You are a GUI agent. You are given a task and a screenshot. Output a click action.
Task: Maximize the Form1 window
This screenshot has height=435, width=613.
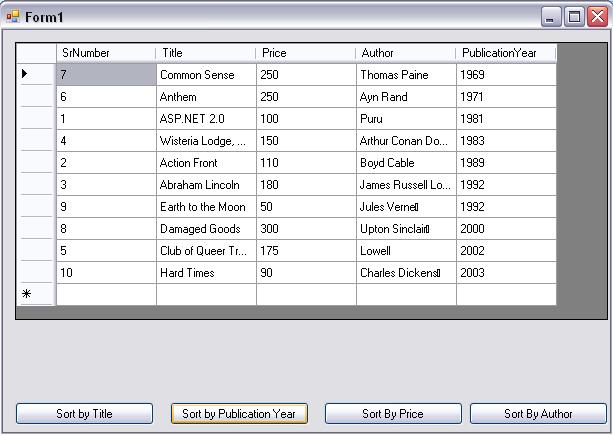tap(574, 17)
